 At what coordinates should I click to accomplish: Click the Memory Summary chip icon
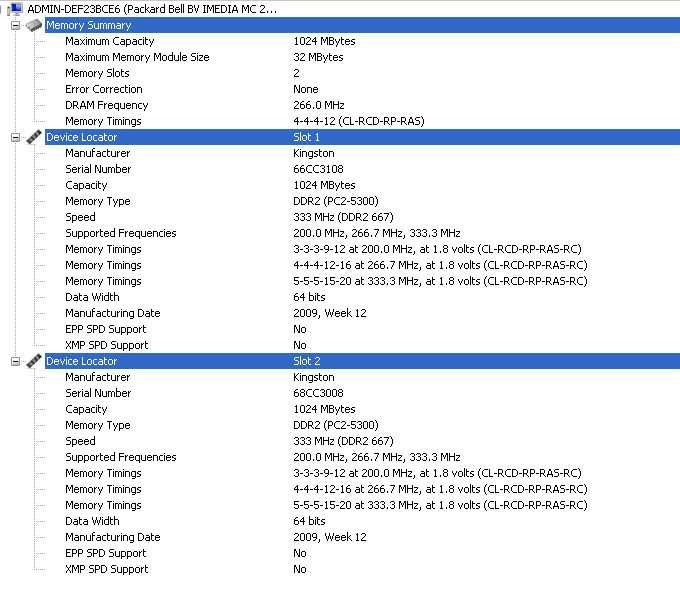(33, 25)
